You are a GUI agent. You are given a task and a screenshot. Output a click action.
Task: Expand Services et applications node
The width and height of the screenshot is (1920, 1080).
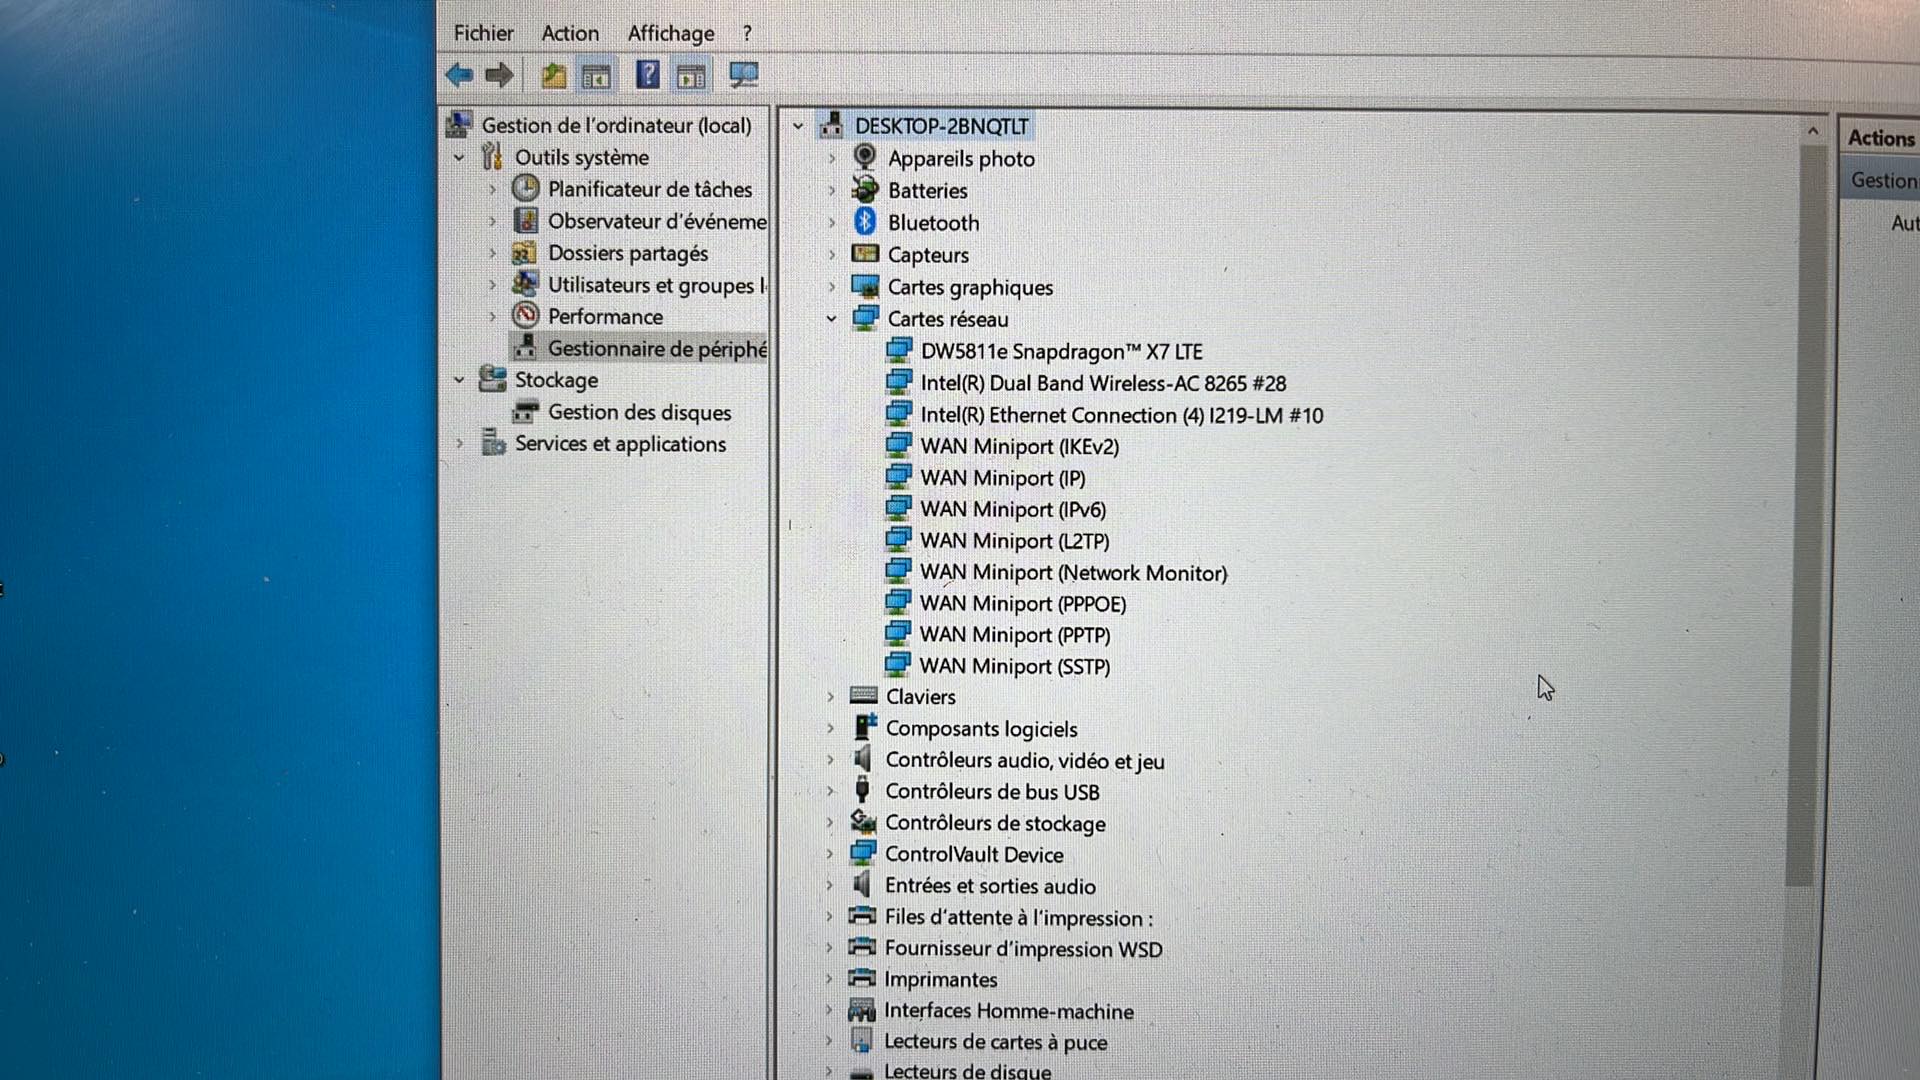(459, 443)
